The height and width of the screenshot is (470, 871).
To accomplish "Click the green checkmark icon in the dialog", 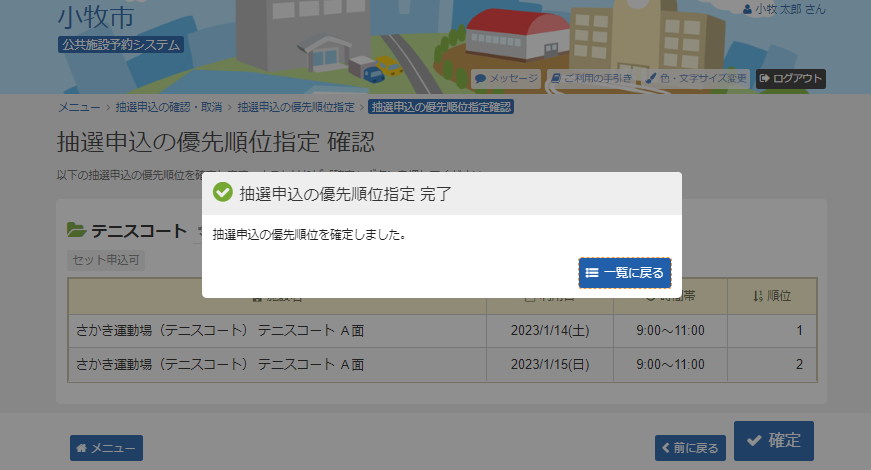I will tap(223, 194).
